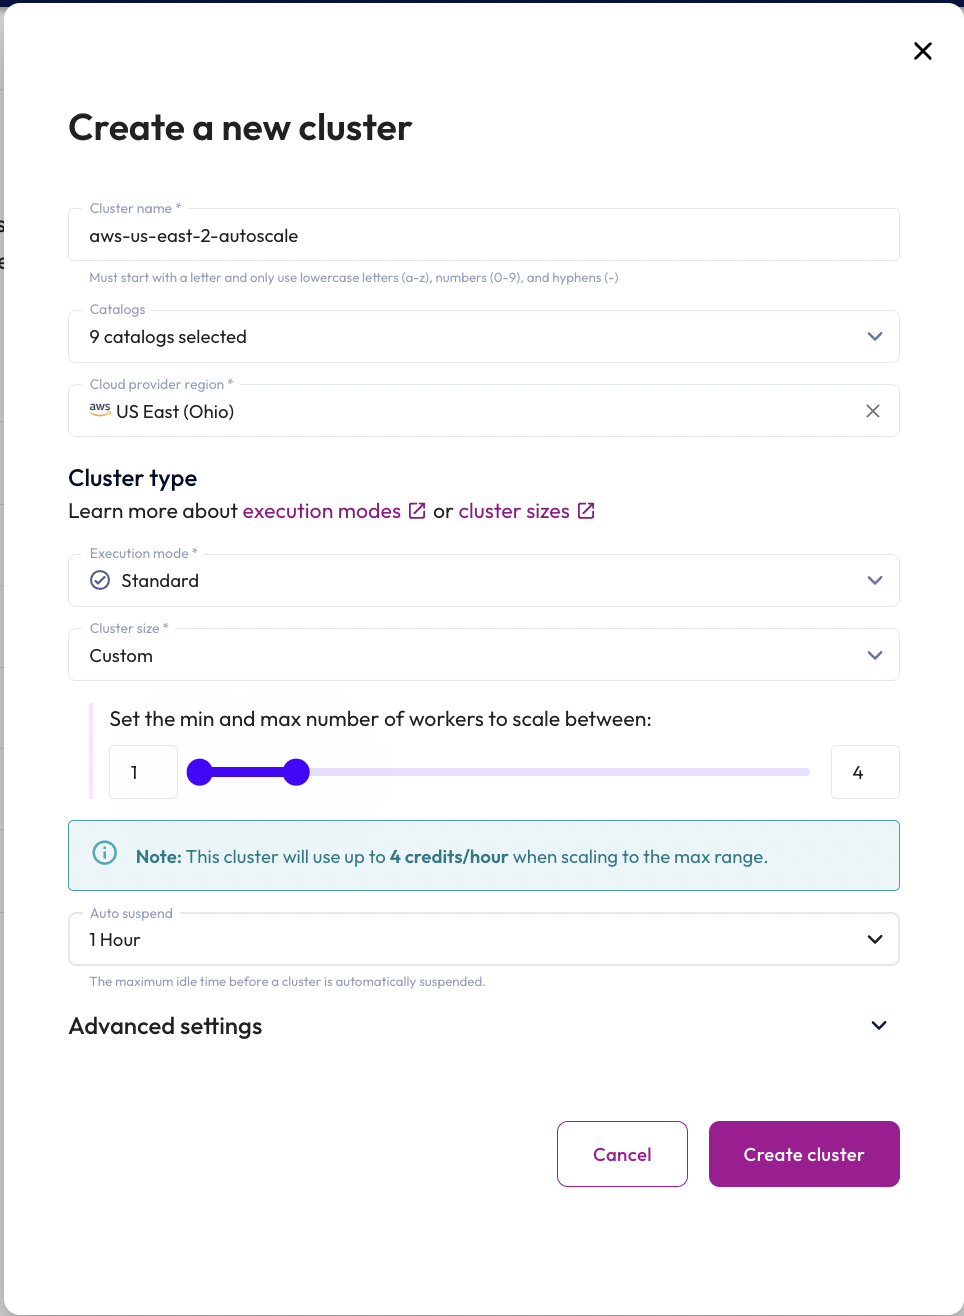Click the max workers number field
The image size is (964, 1316).
click(x=865, y=772)
